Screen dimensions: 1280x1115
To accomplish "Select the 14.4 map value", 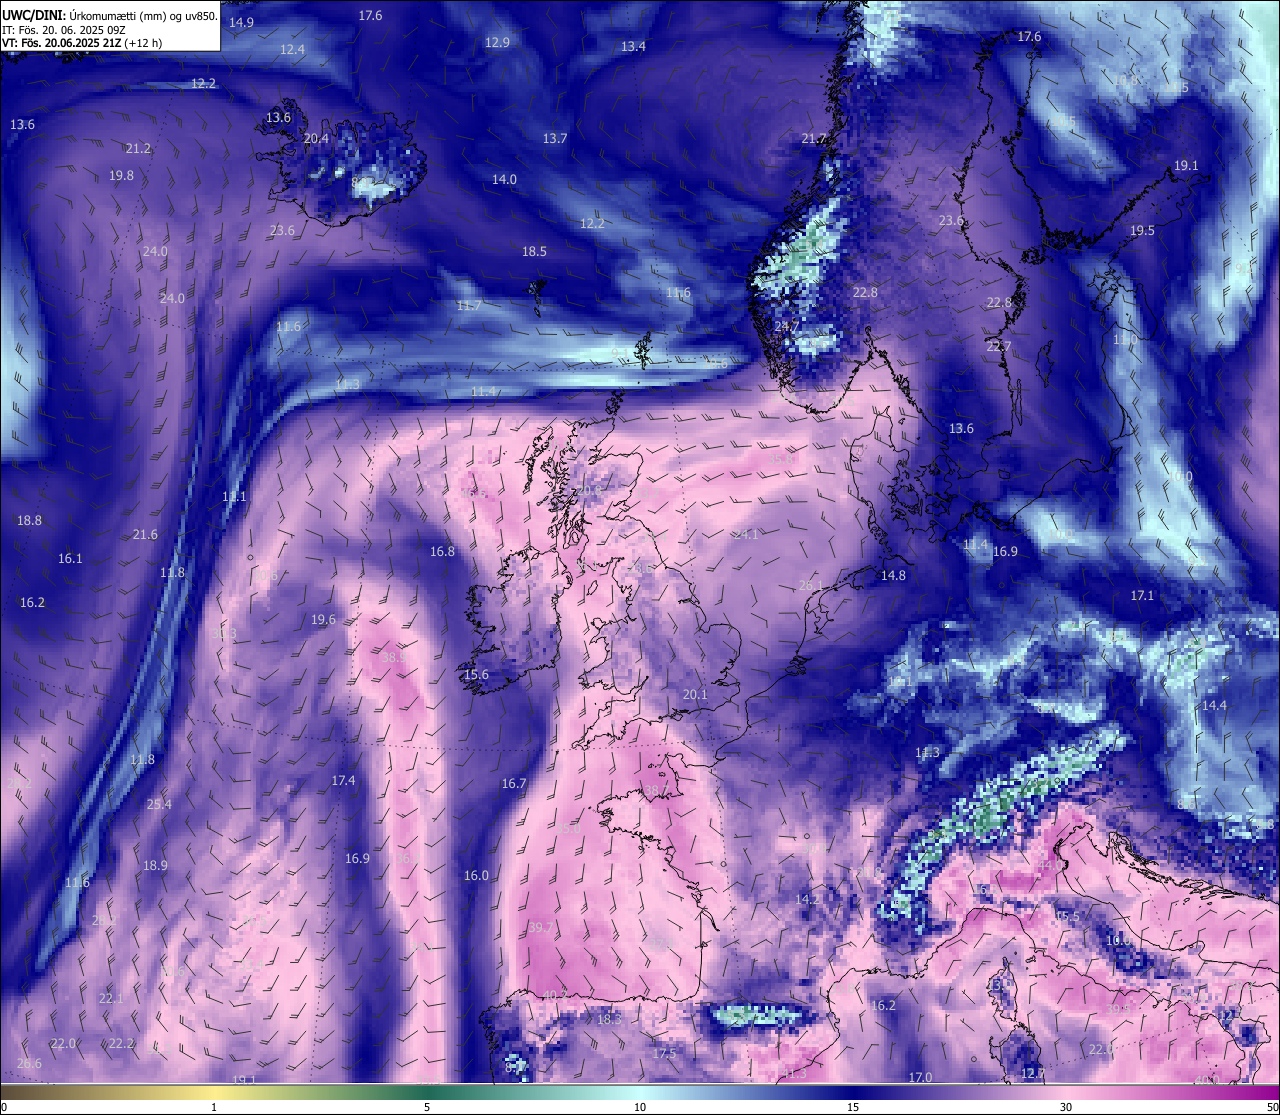I will point(1214,705).
